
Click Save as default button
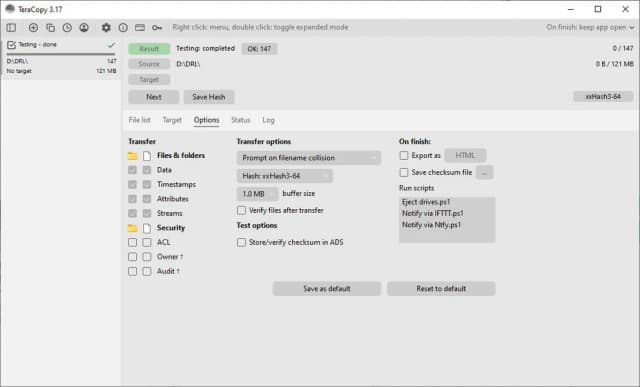[x=327, y=289]
